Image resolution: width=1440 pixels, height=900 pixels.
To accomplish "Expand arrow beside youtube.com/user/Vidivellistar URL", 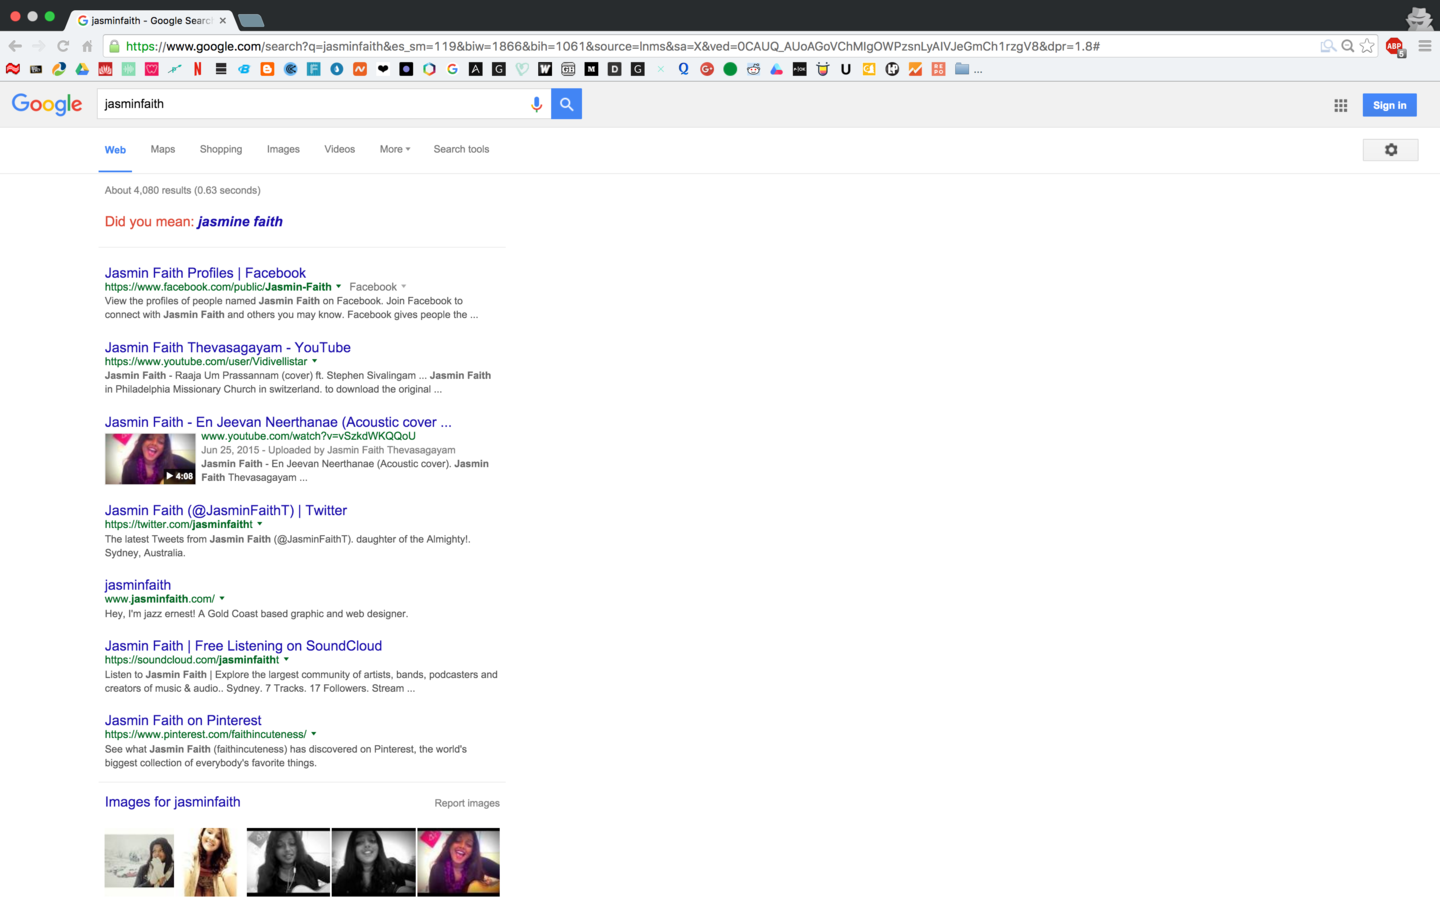I will 314,362.
